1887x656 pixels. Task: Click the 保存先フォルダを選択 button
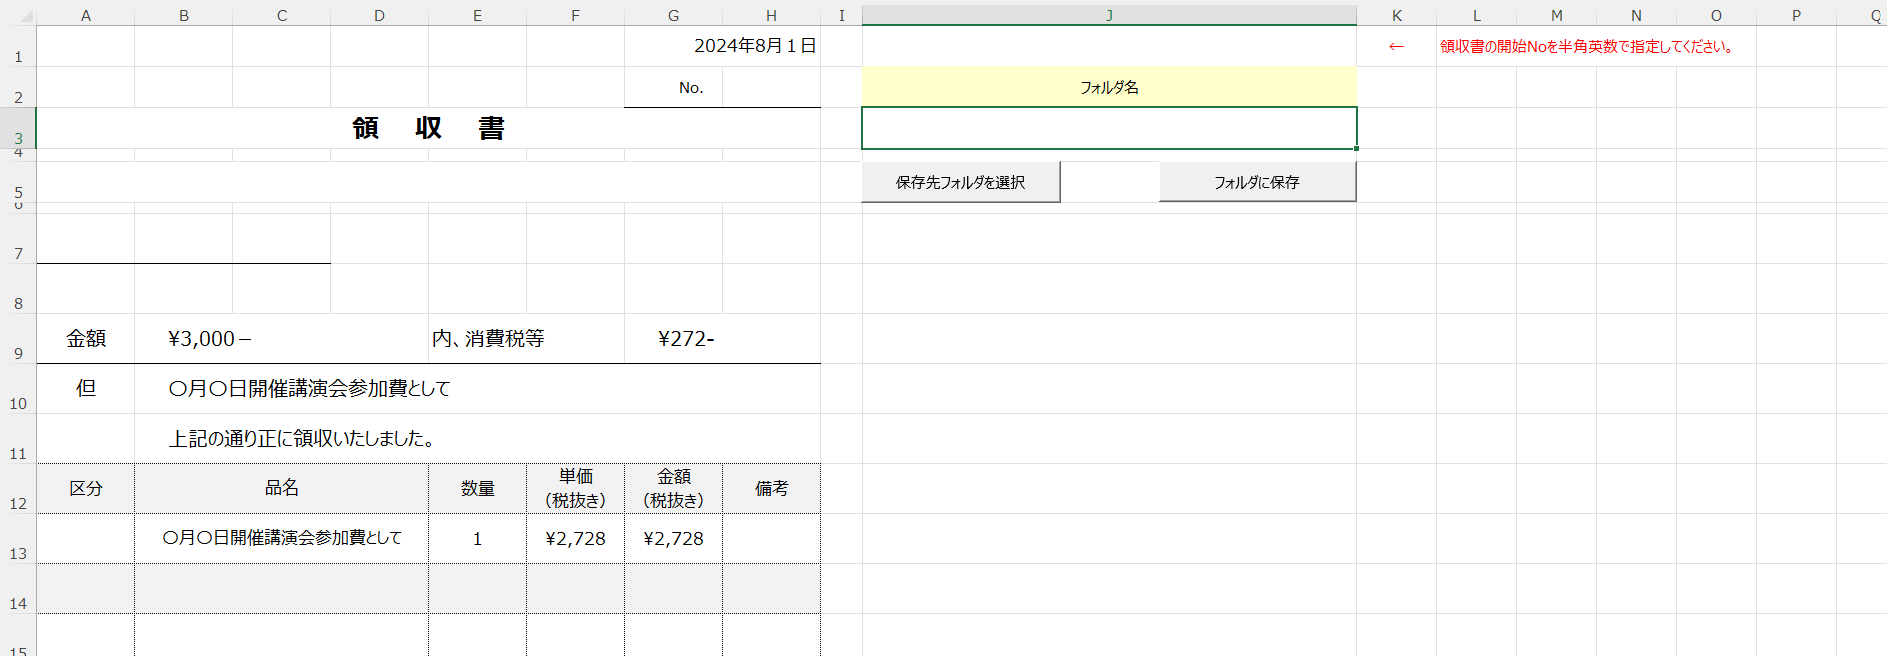960,182
